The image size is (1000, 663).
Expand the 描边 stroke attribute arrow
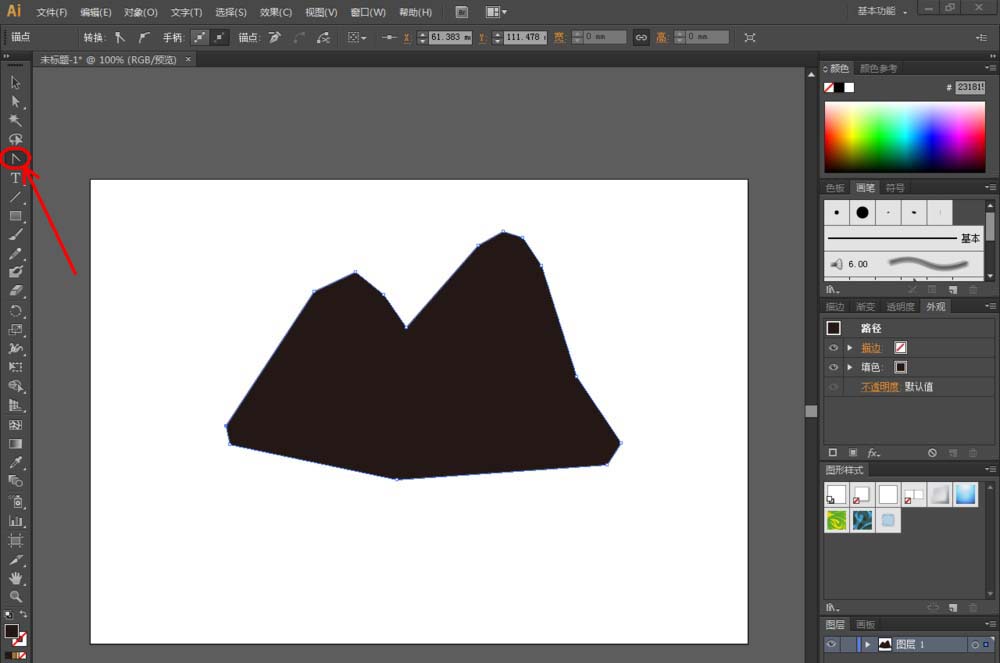[849, 348]
